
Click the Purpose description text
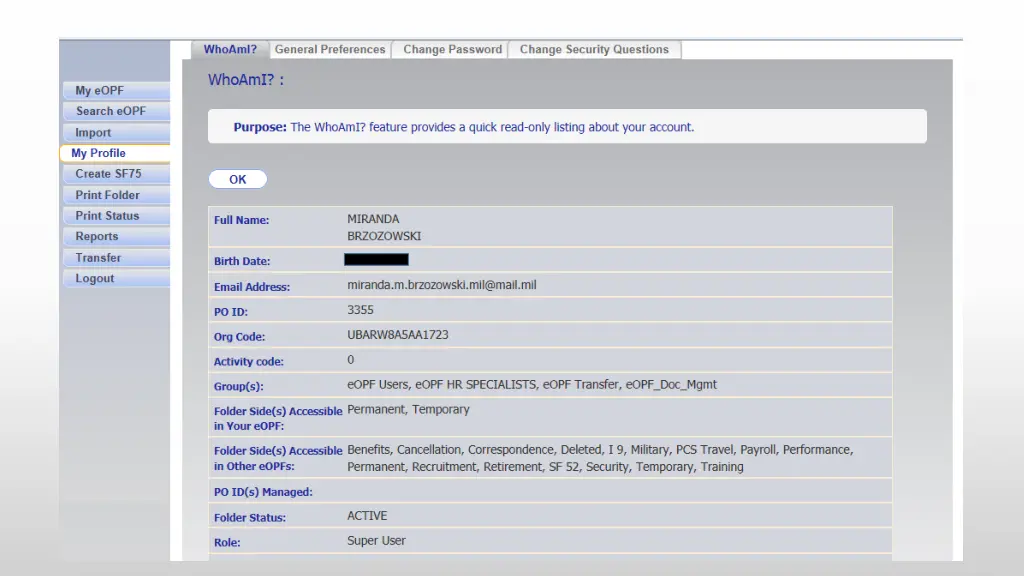pyautogui.click(x=464, y=127)
